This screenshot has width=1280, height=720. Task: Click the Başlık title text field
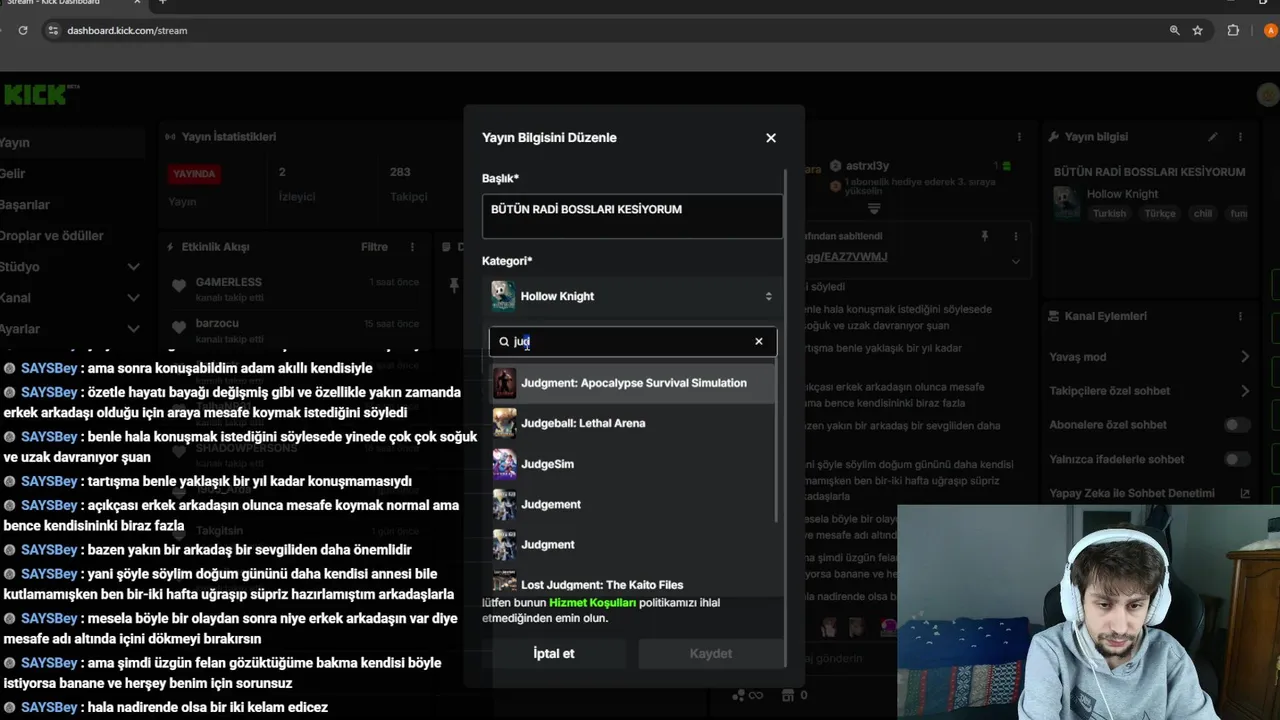[633, 216]
